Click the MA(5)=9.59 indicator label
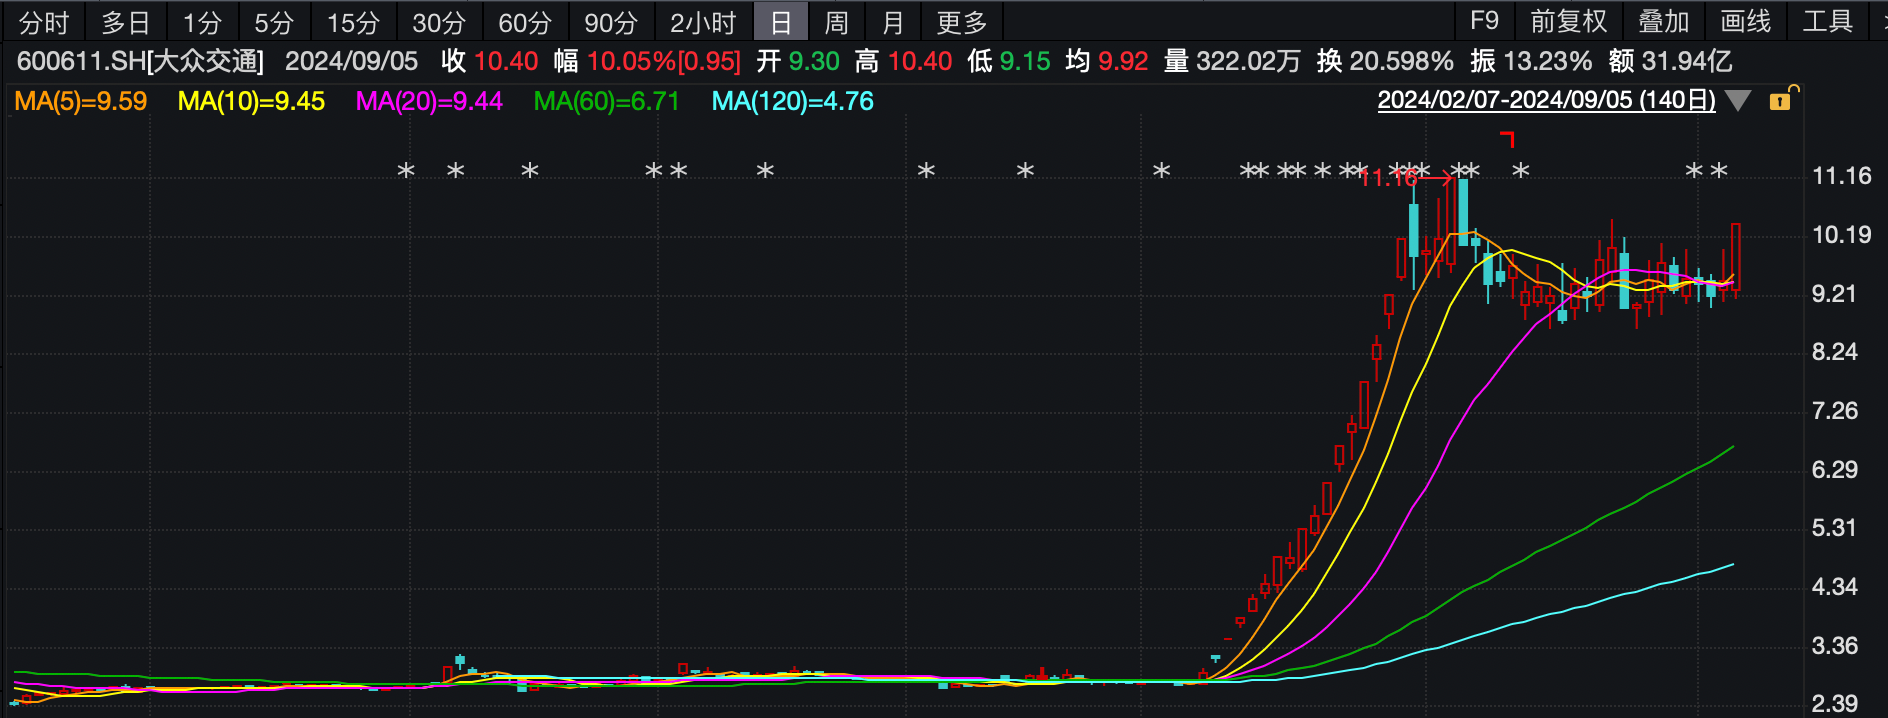 81,101
